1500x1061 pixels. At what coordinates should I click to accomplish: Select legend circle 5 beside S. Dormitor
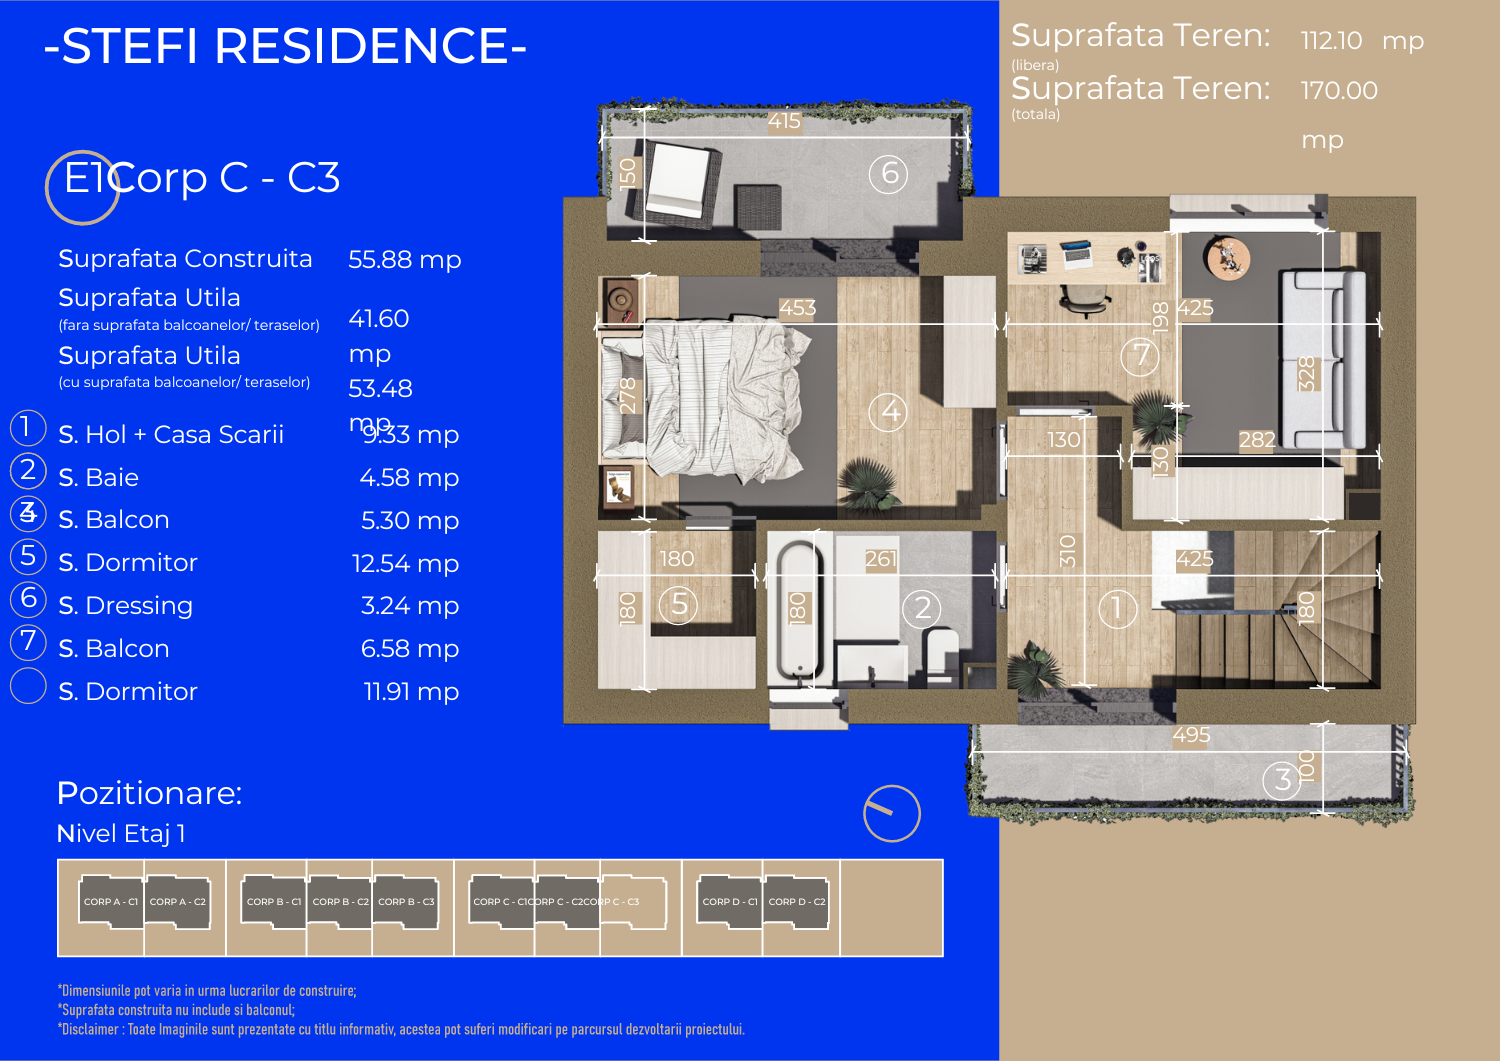(x=28, y=556)
